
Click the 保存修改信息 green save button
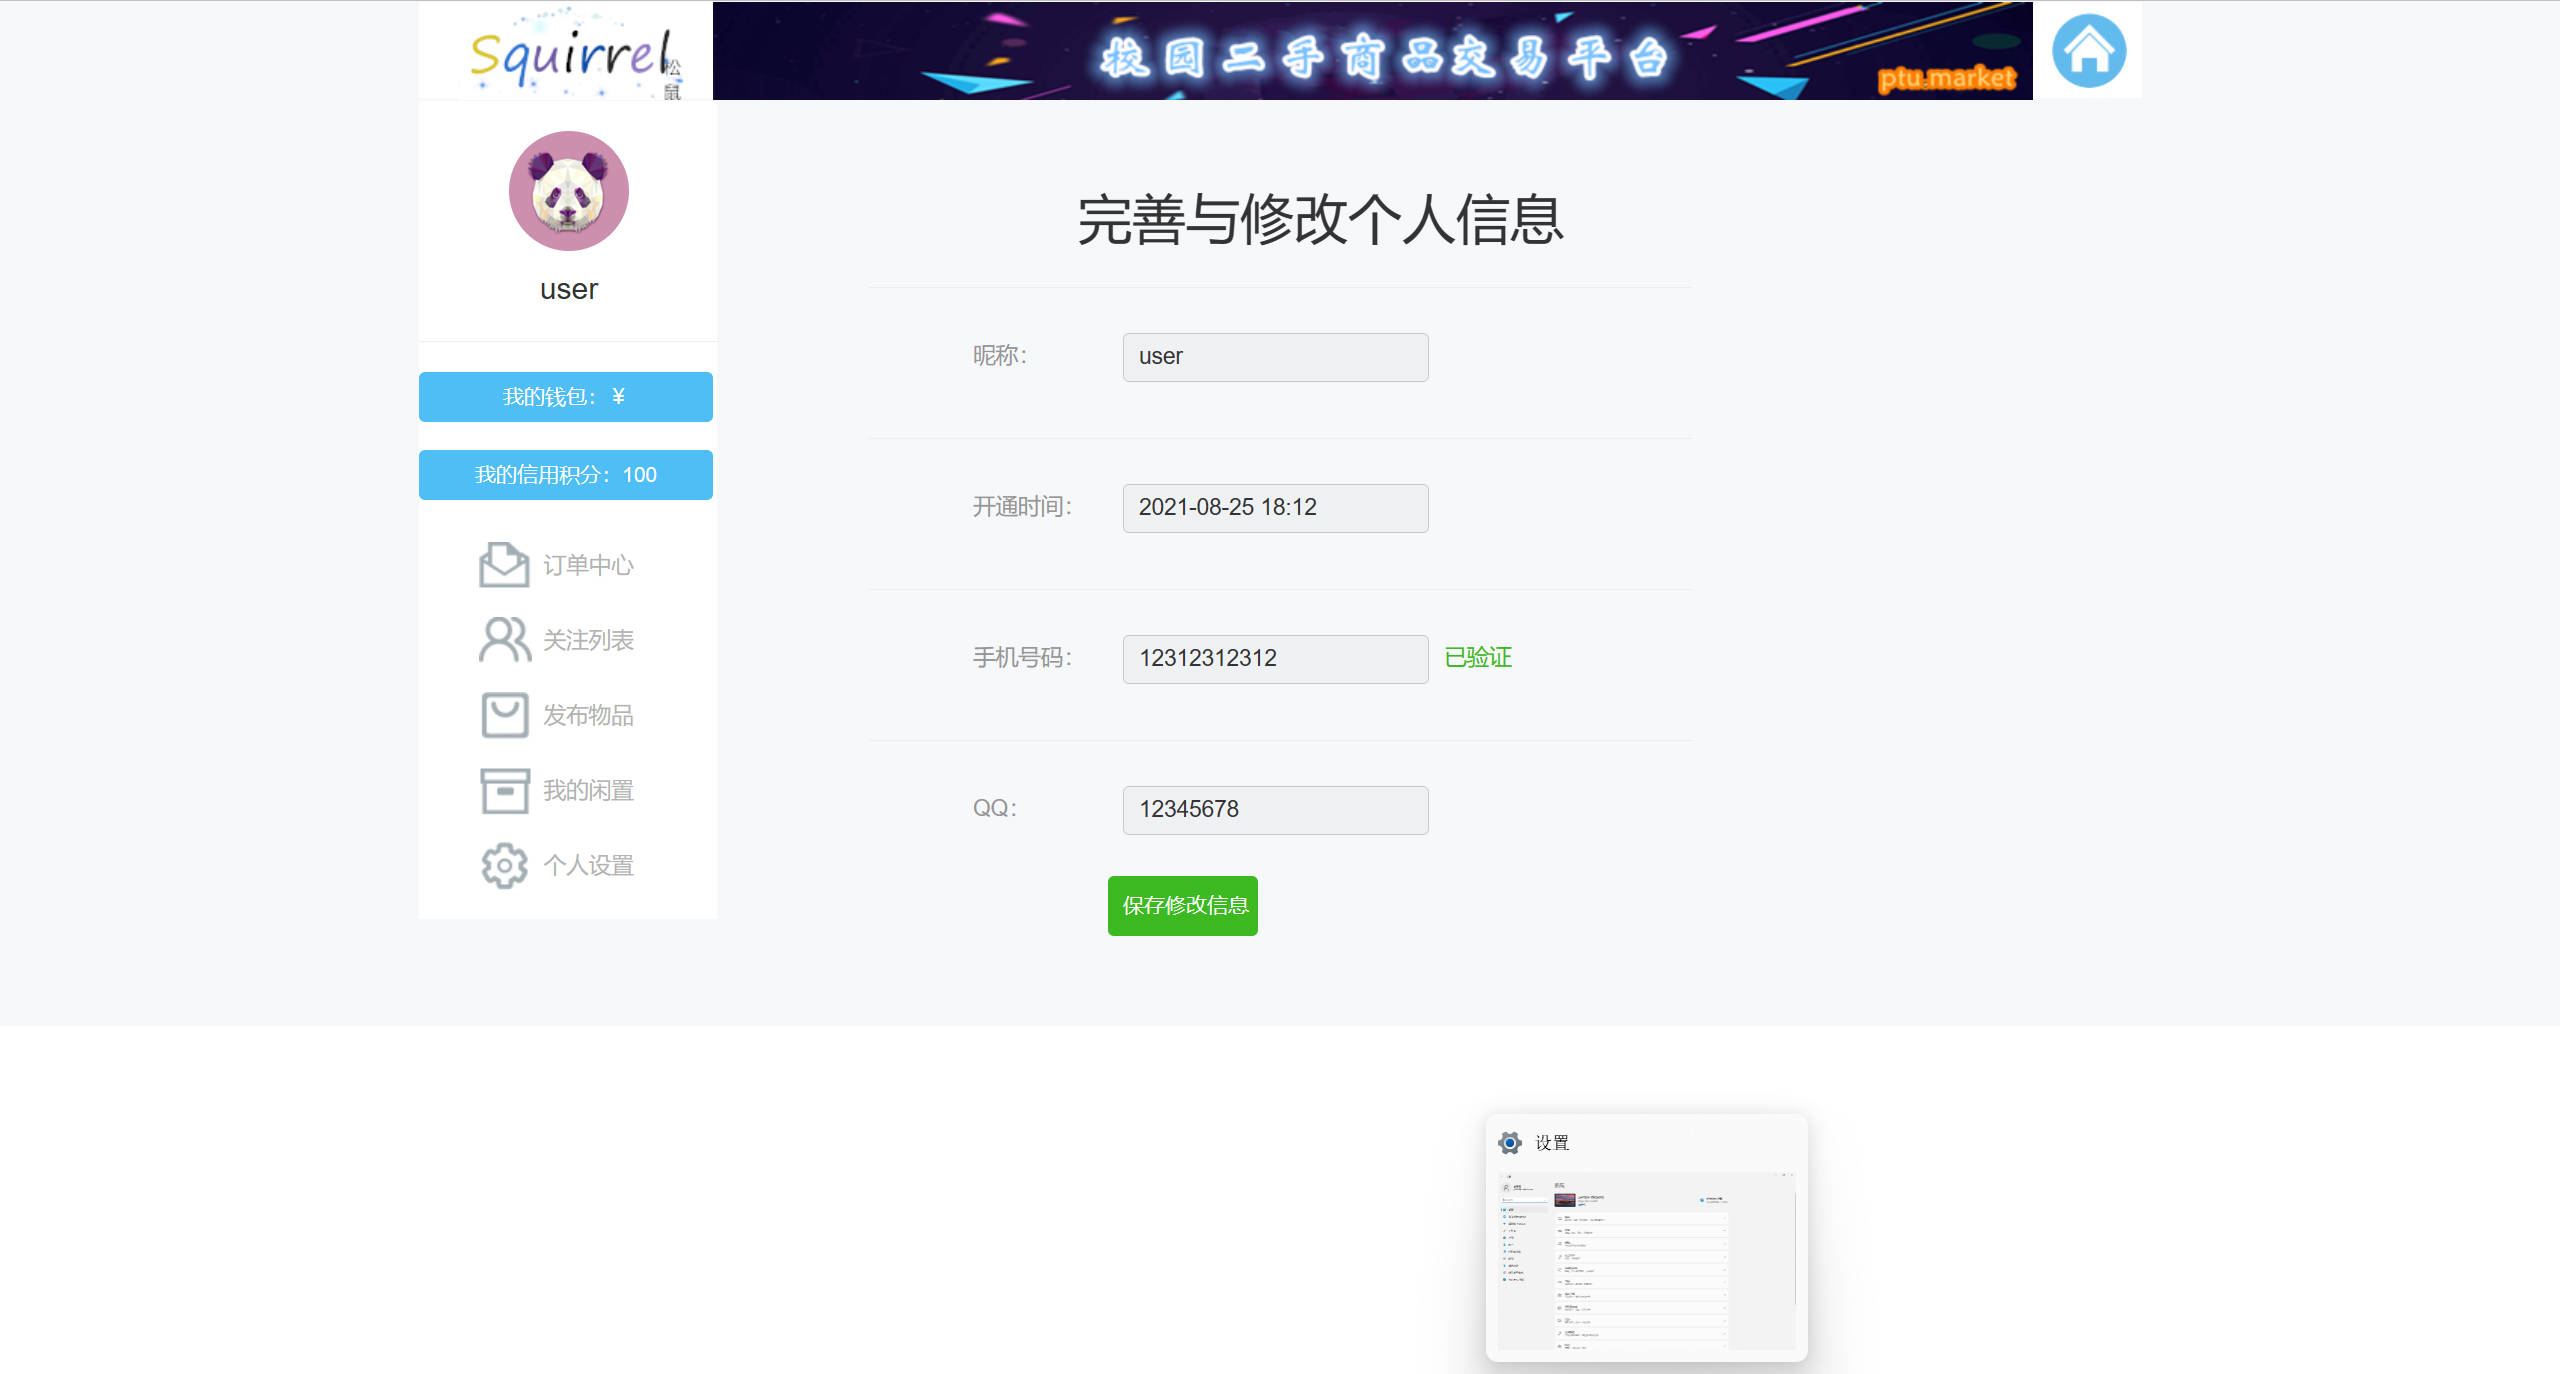[1182, 905]
